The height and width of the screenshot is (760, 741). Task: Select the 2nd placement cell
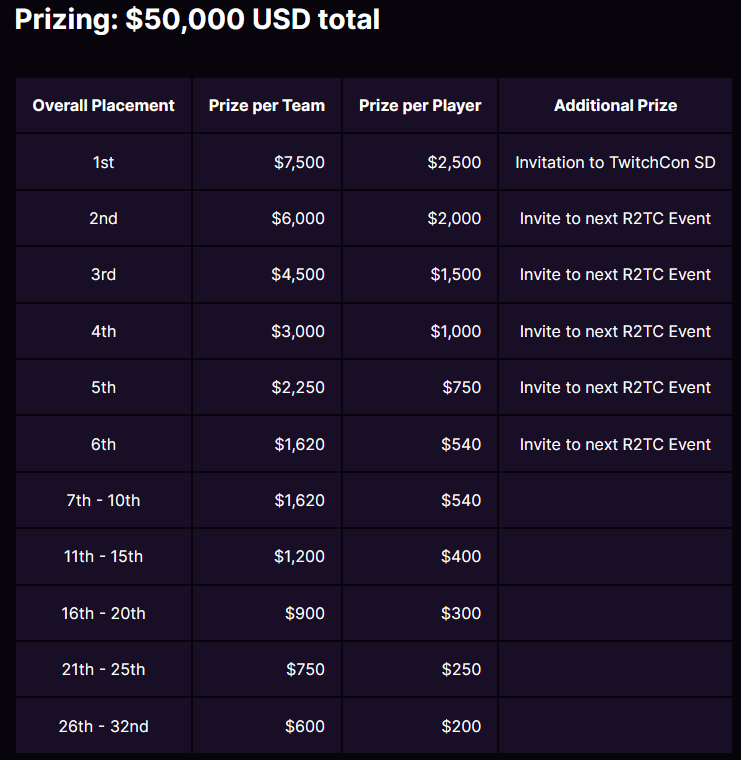tap(103, 218)
